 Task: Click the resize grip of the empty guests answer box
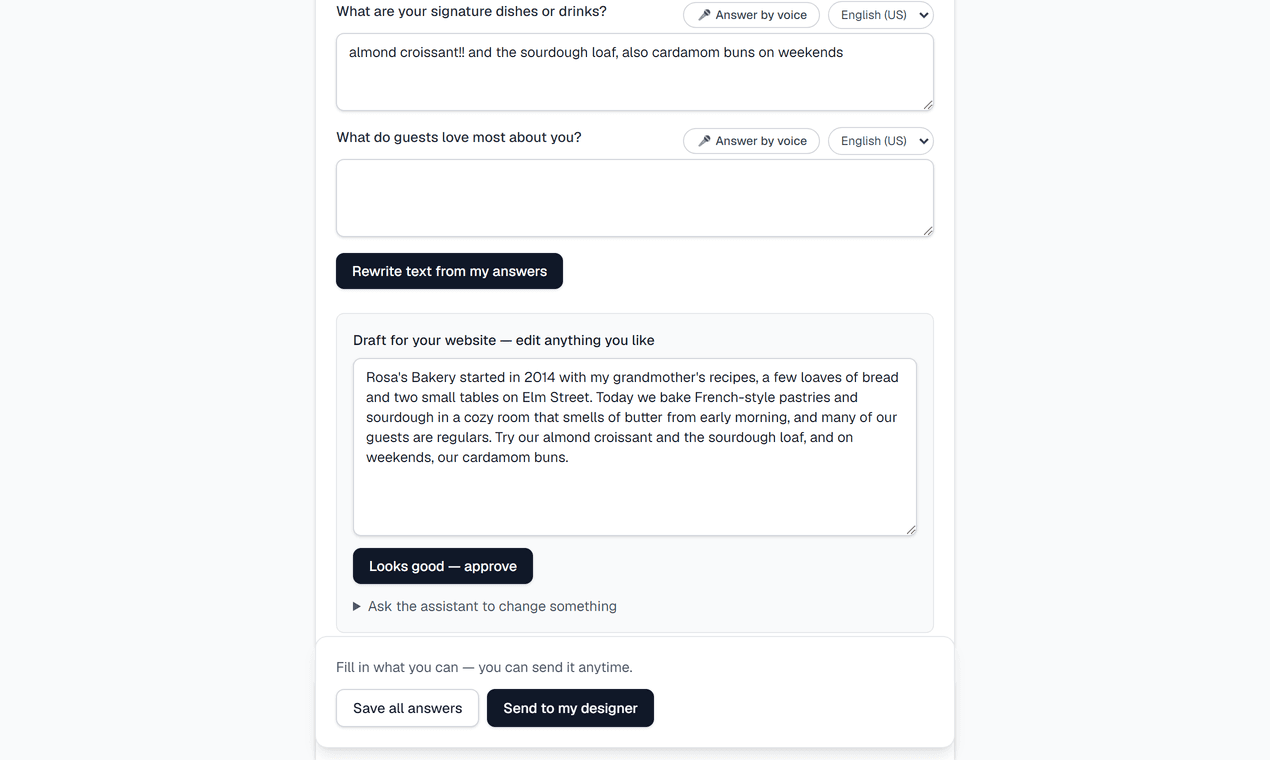(x=927, y=230)
